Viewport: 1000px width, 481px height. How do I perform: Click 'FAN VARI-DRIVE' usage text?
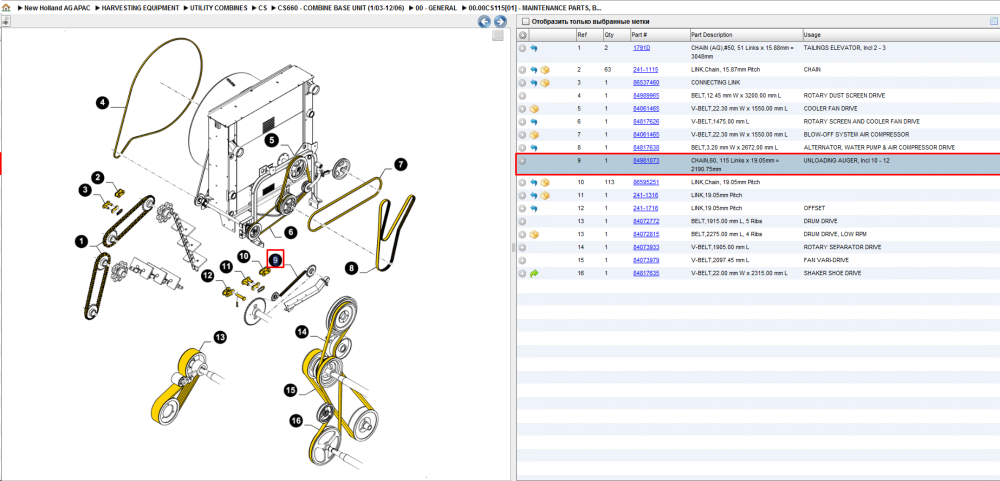(x=826, y=260)
